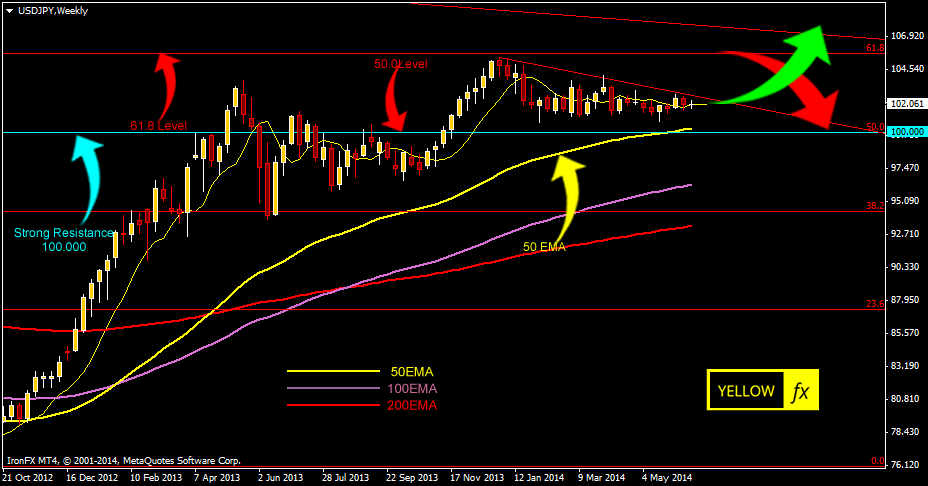Select the Strong Resistance 100.000 text label
Screen dimensions: 928x486
(62, 239)
